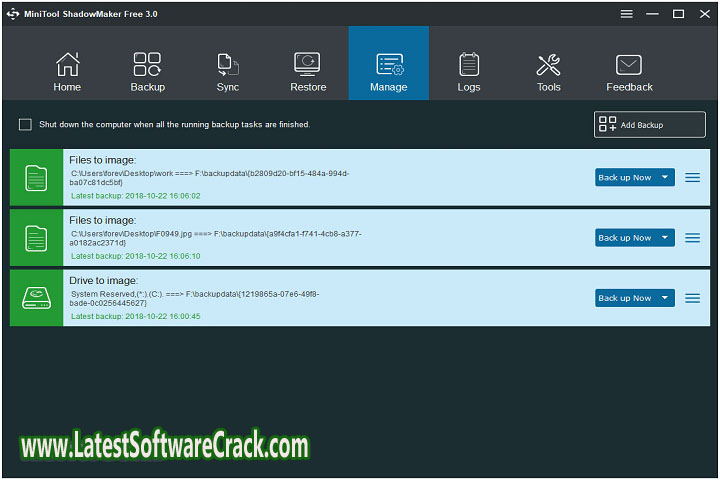
Task: Click the path text containing F0949.jpg
Action: click(x=215, y=238)
